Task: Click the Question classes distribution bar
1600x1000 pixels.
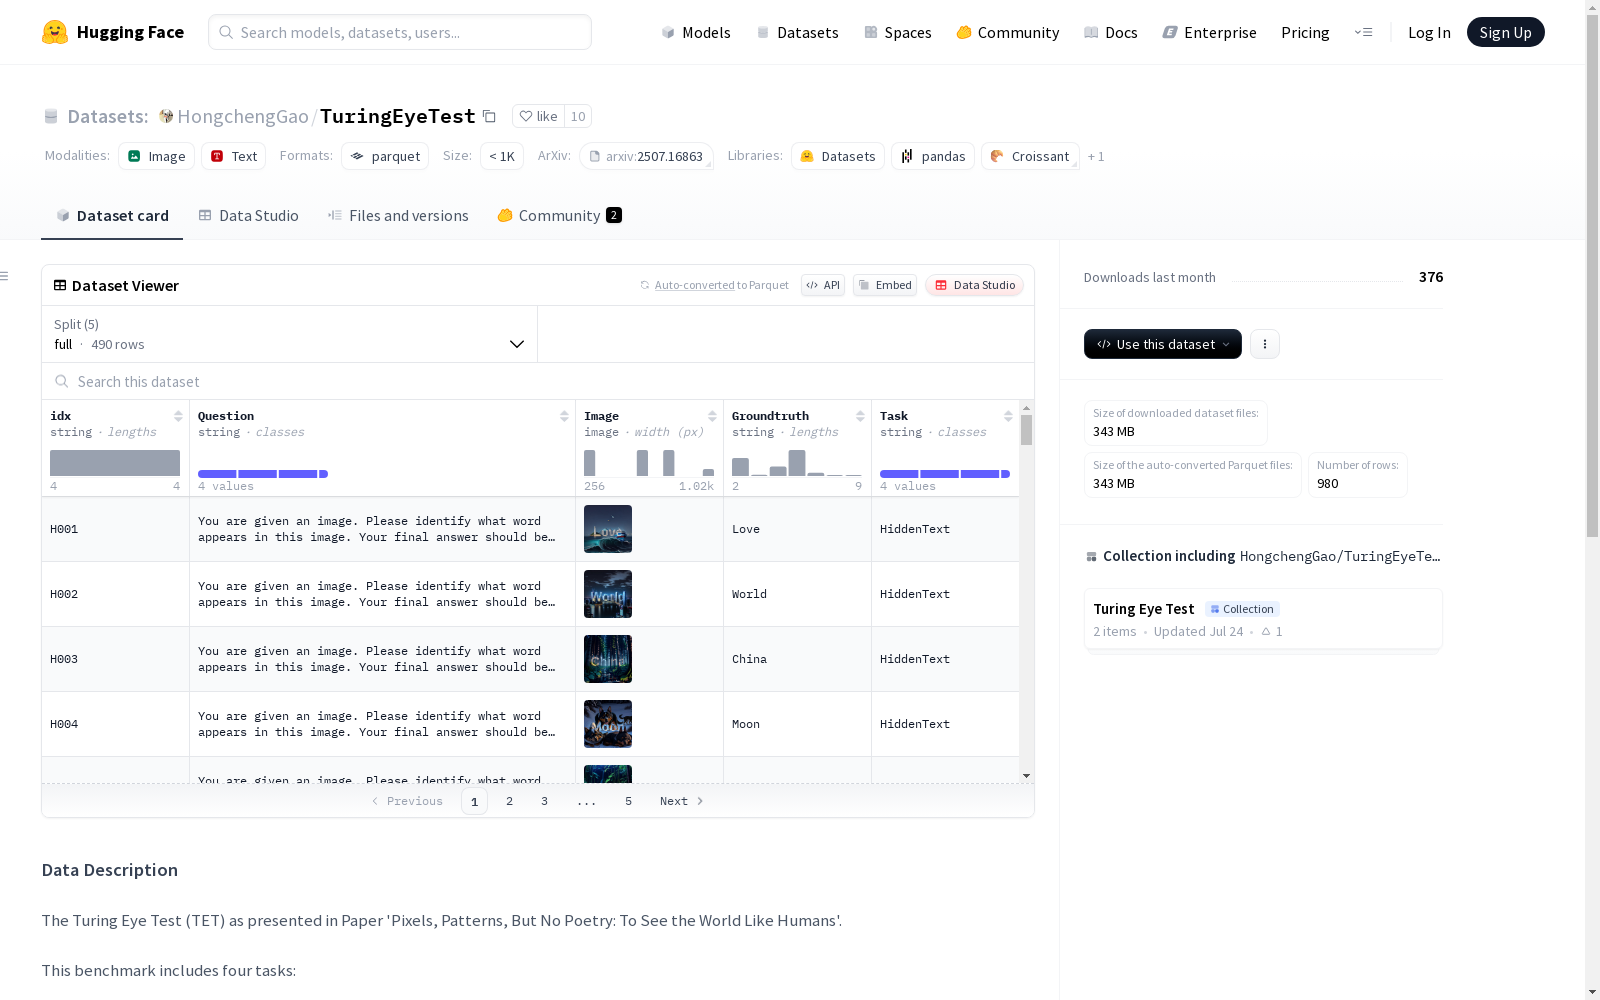Action: click(x=263, y=474)
